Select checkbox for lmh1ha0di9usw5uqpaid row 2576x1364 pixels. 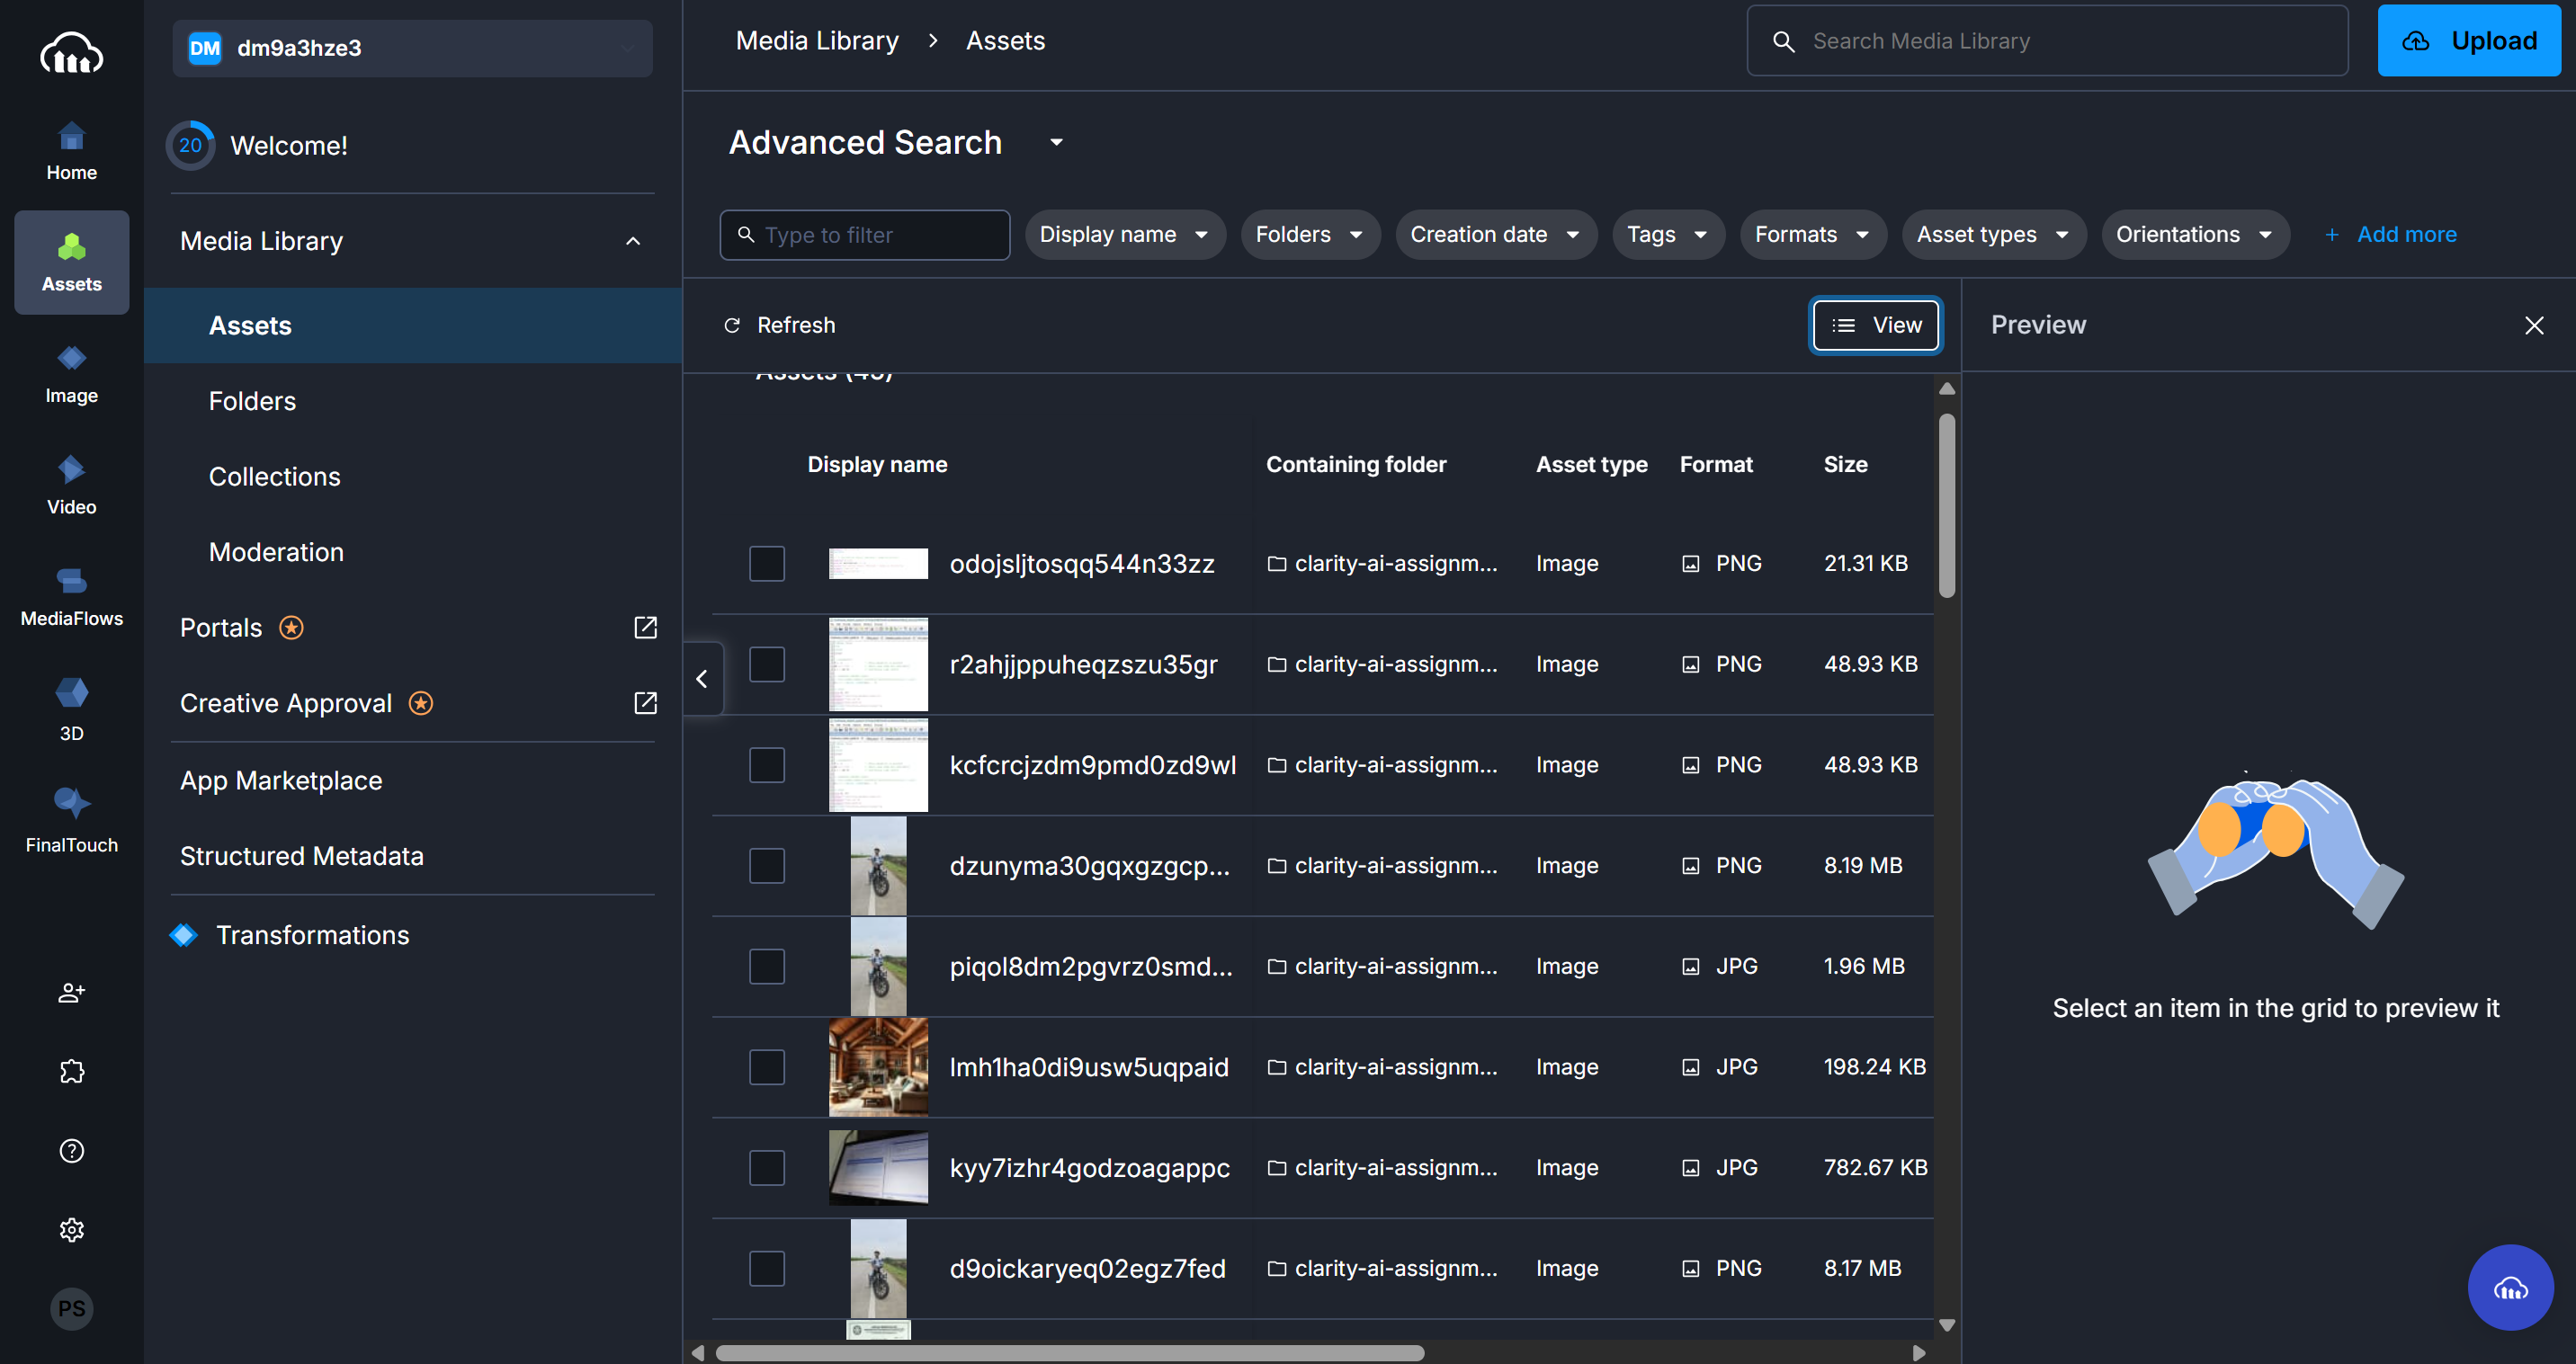(767, 1067)
